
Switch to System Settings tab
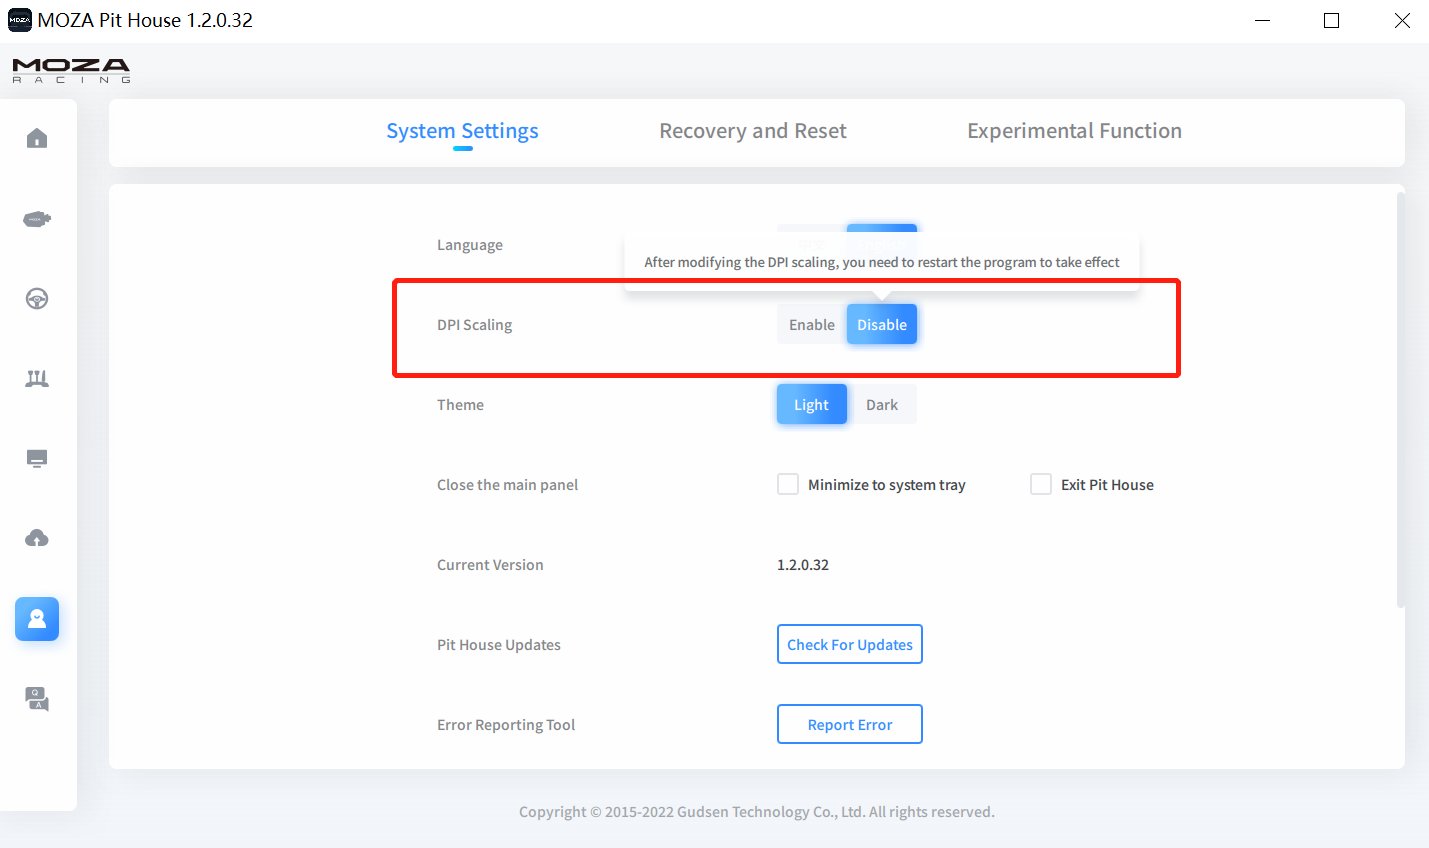click(462, 131)
